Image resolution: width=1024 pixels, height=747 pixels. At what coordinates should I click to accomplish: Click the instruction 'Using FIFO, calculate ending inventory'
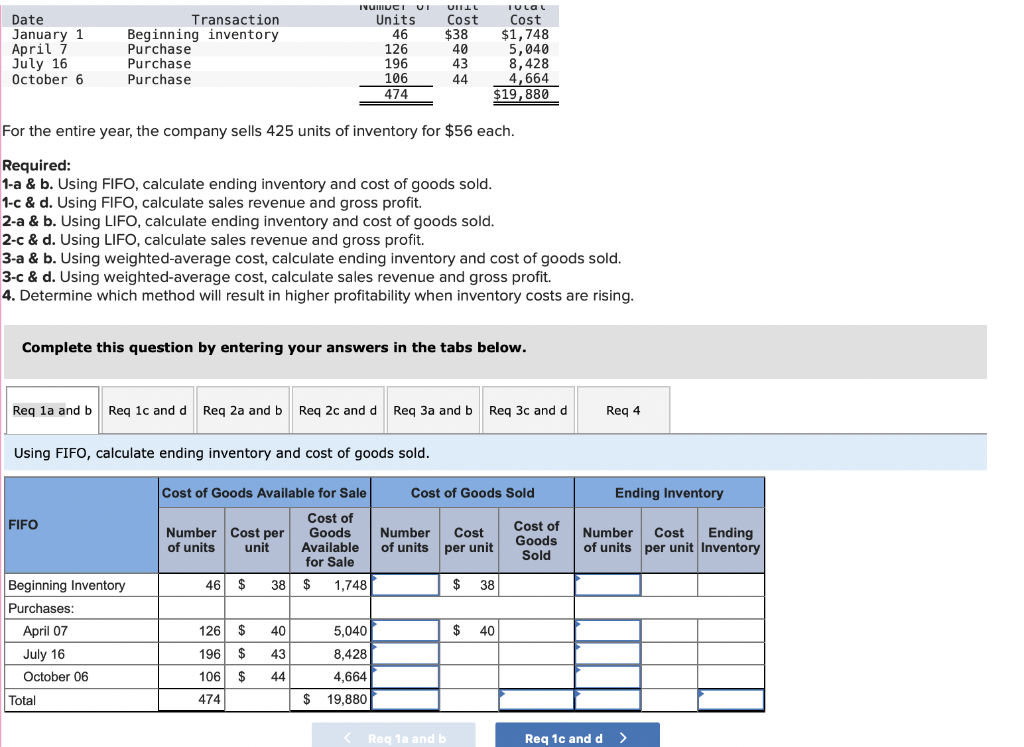[x=221, y=453]
